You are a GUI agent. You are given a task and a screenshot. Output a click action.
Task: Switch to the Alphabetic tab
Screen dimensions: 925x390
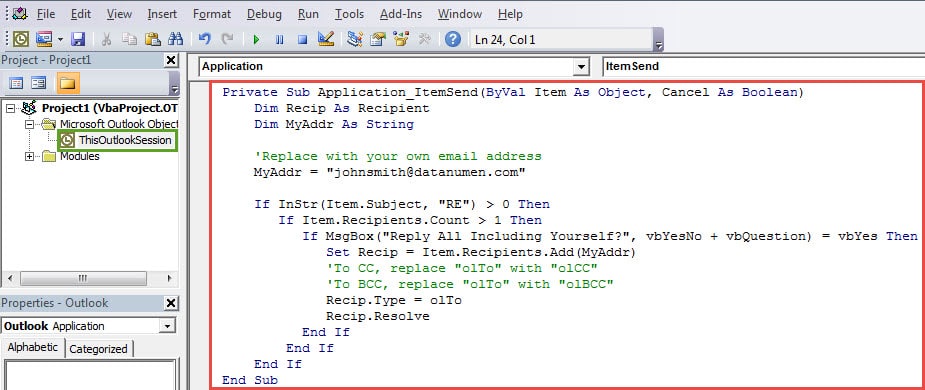click(32, 348)
